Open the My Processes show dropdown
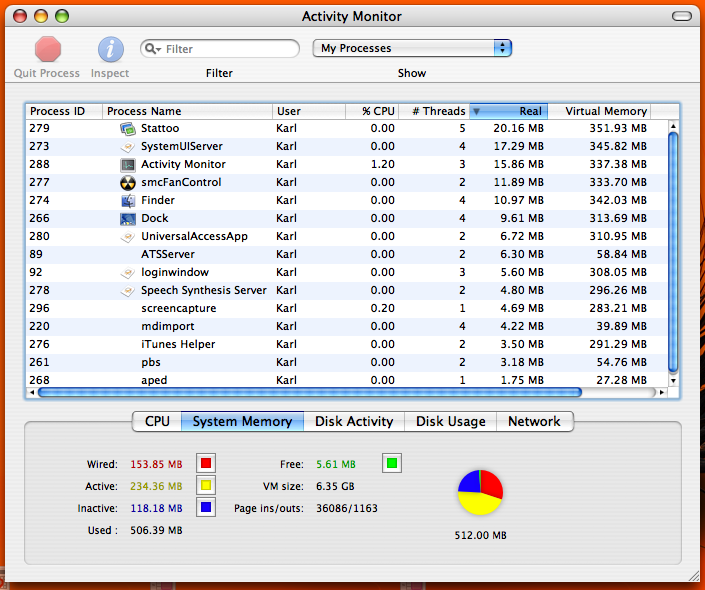 412,48
